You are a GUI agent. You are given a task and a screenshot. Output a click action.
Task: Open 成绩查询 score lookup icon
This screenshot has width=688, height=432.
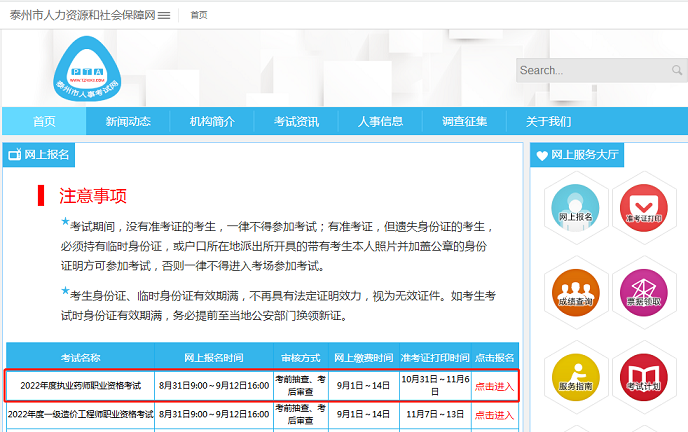pos(576,288)
